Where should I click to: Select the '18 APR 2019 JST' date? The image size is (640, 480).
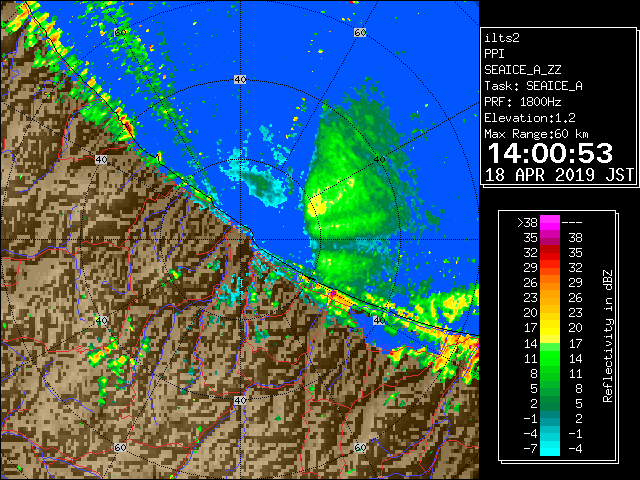559,175
